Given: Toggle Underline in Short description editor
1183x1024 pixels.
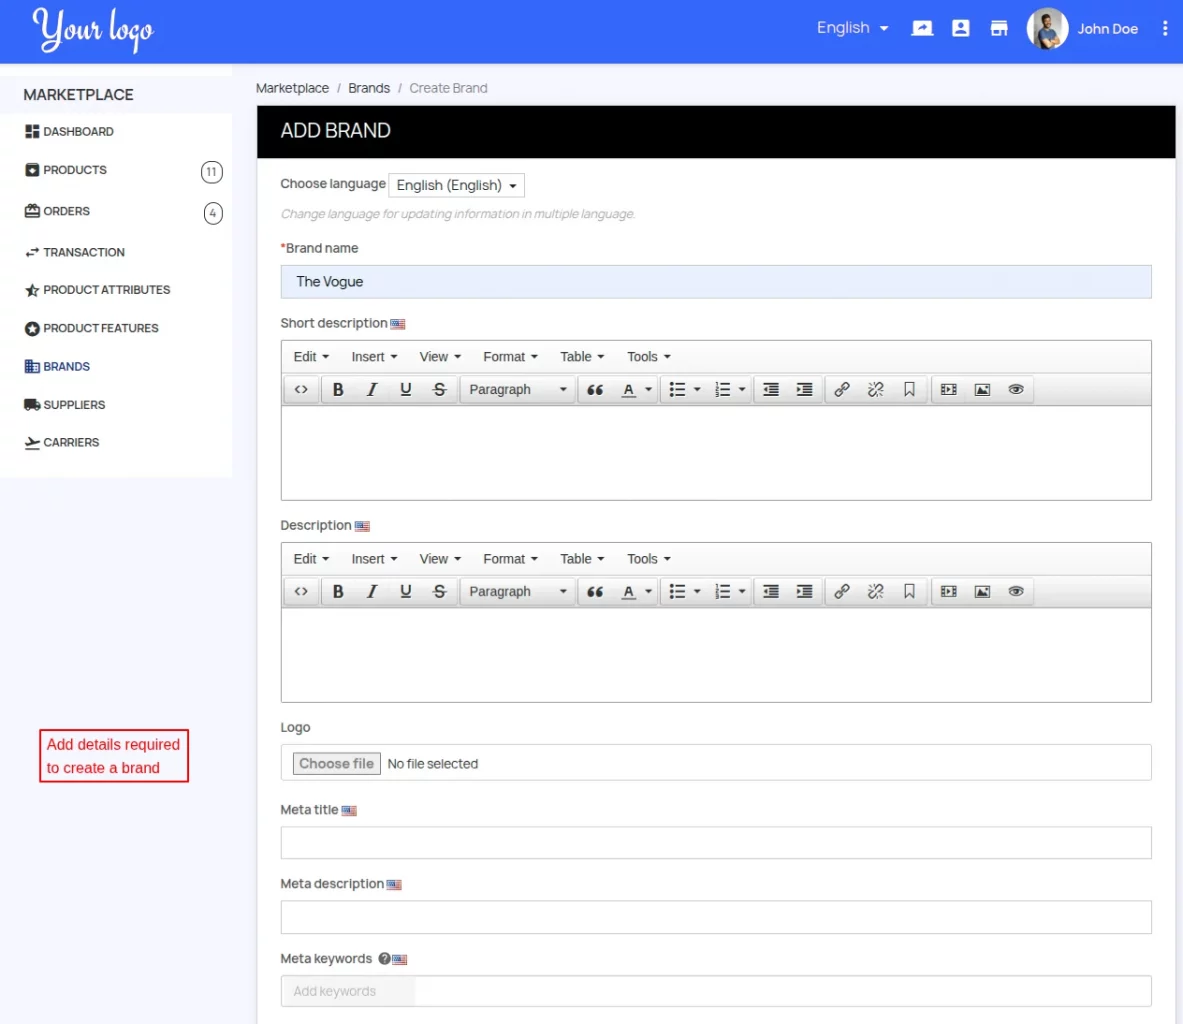Looking at the screenshot, I should [405, 390].
